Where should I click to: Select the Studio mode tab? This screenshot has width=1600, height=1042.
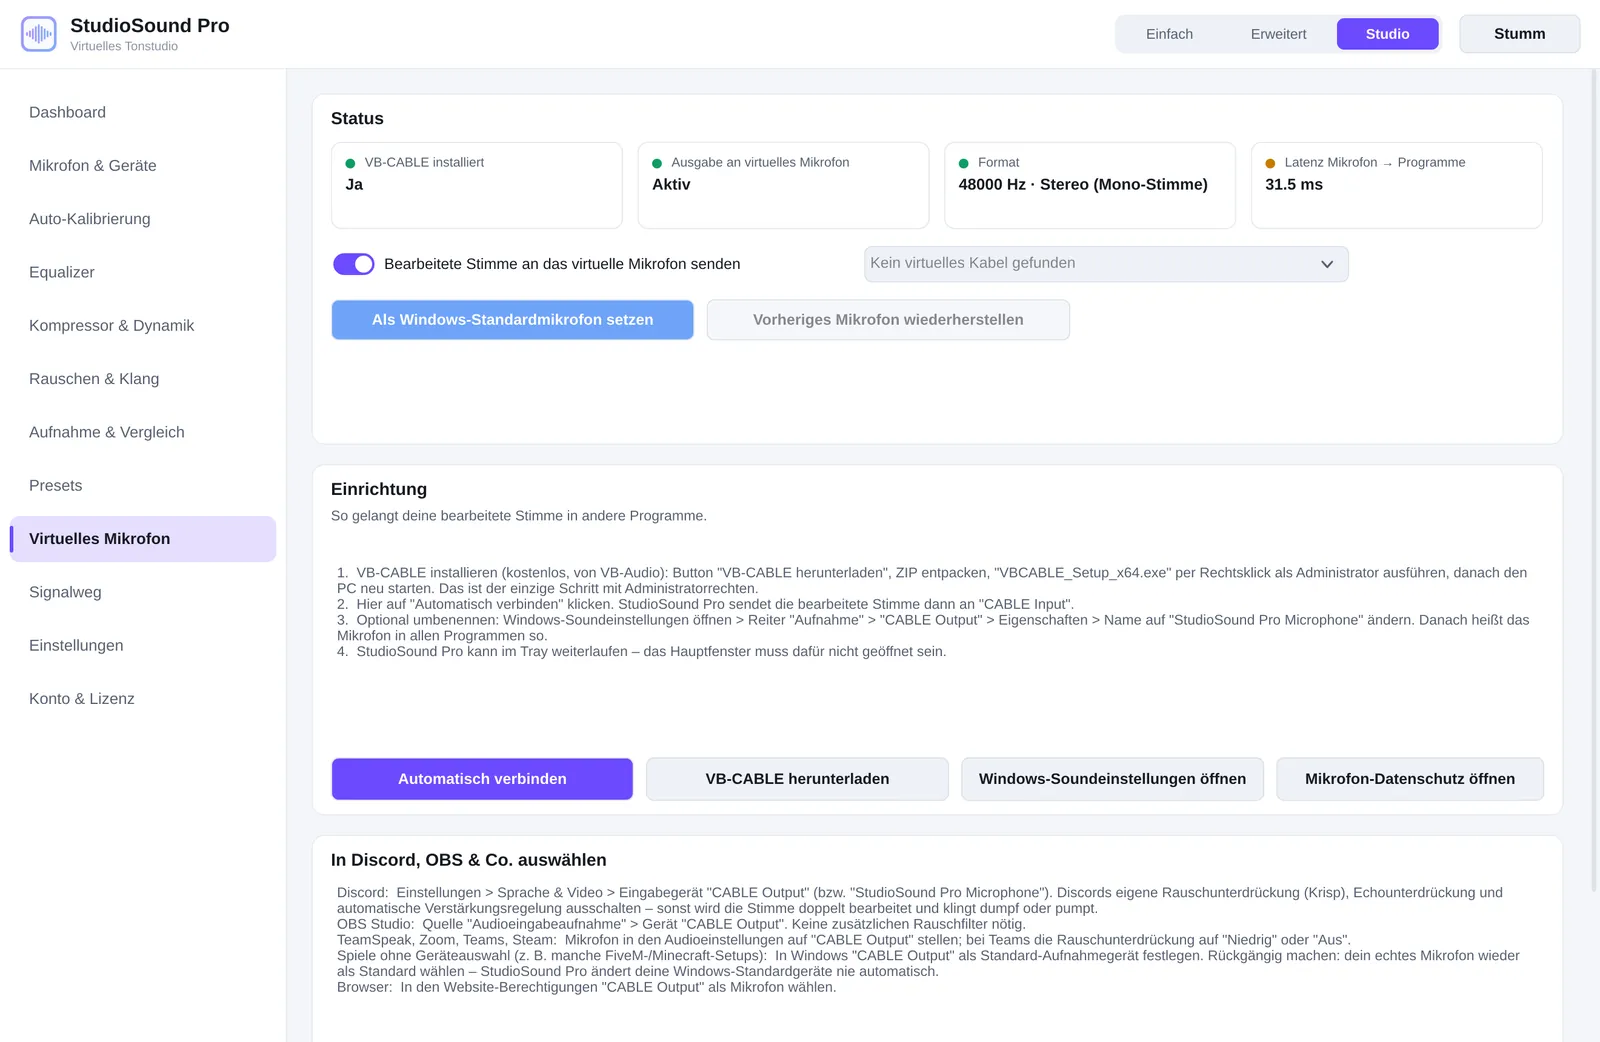pyautogui.click(x=1387, y=34)
